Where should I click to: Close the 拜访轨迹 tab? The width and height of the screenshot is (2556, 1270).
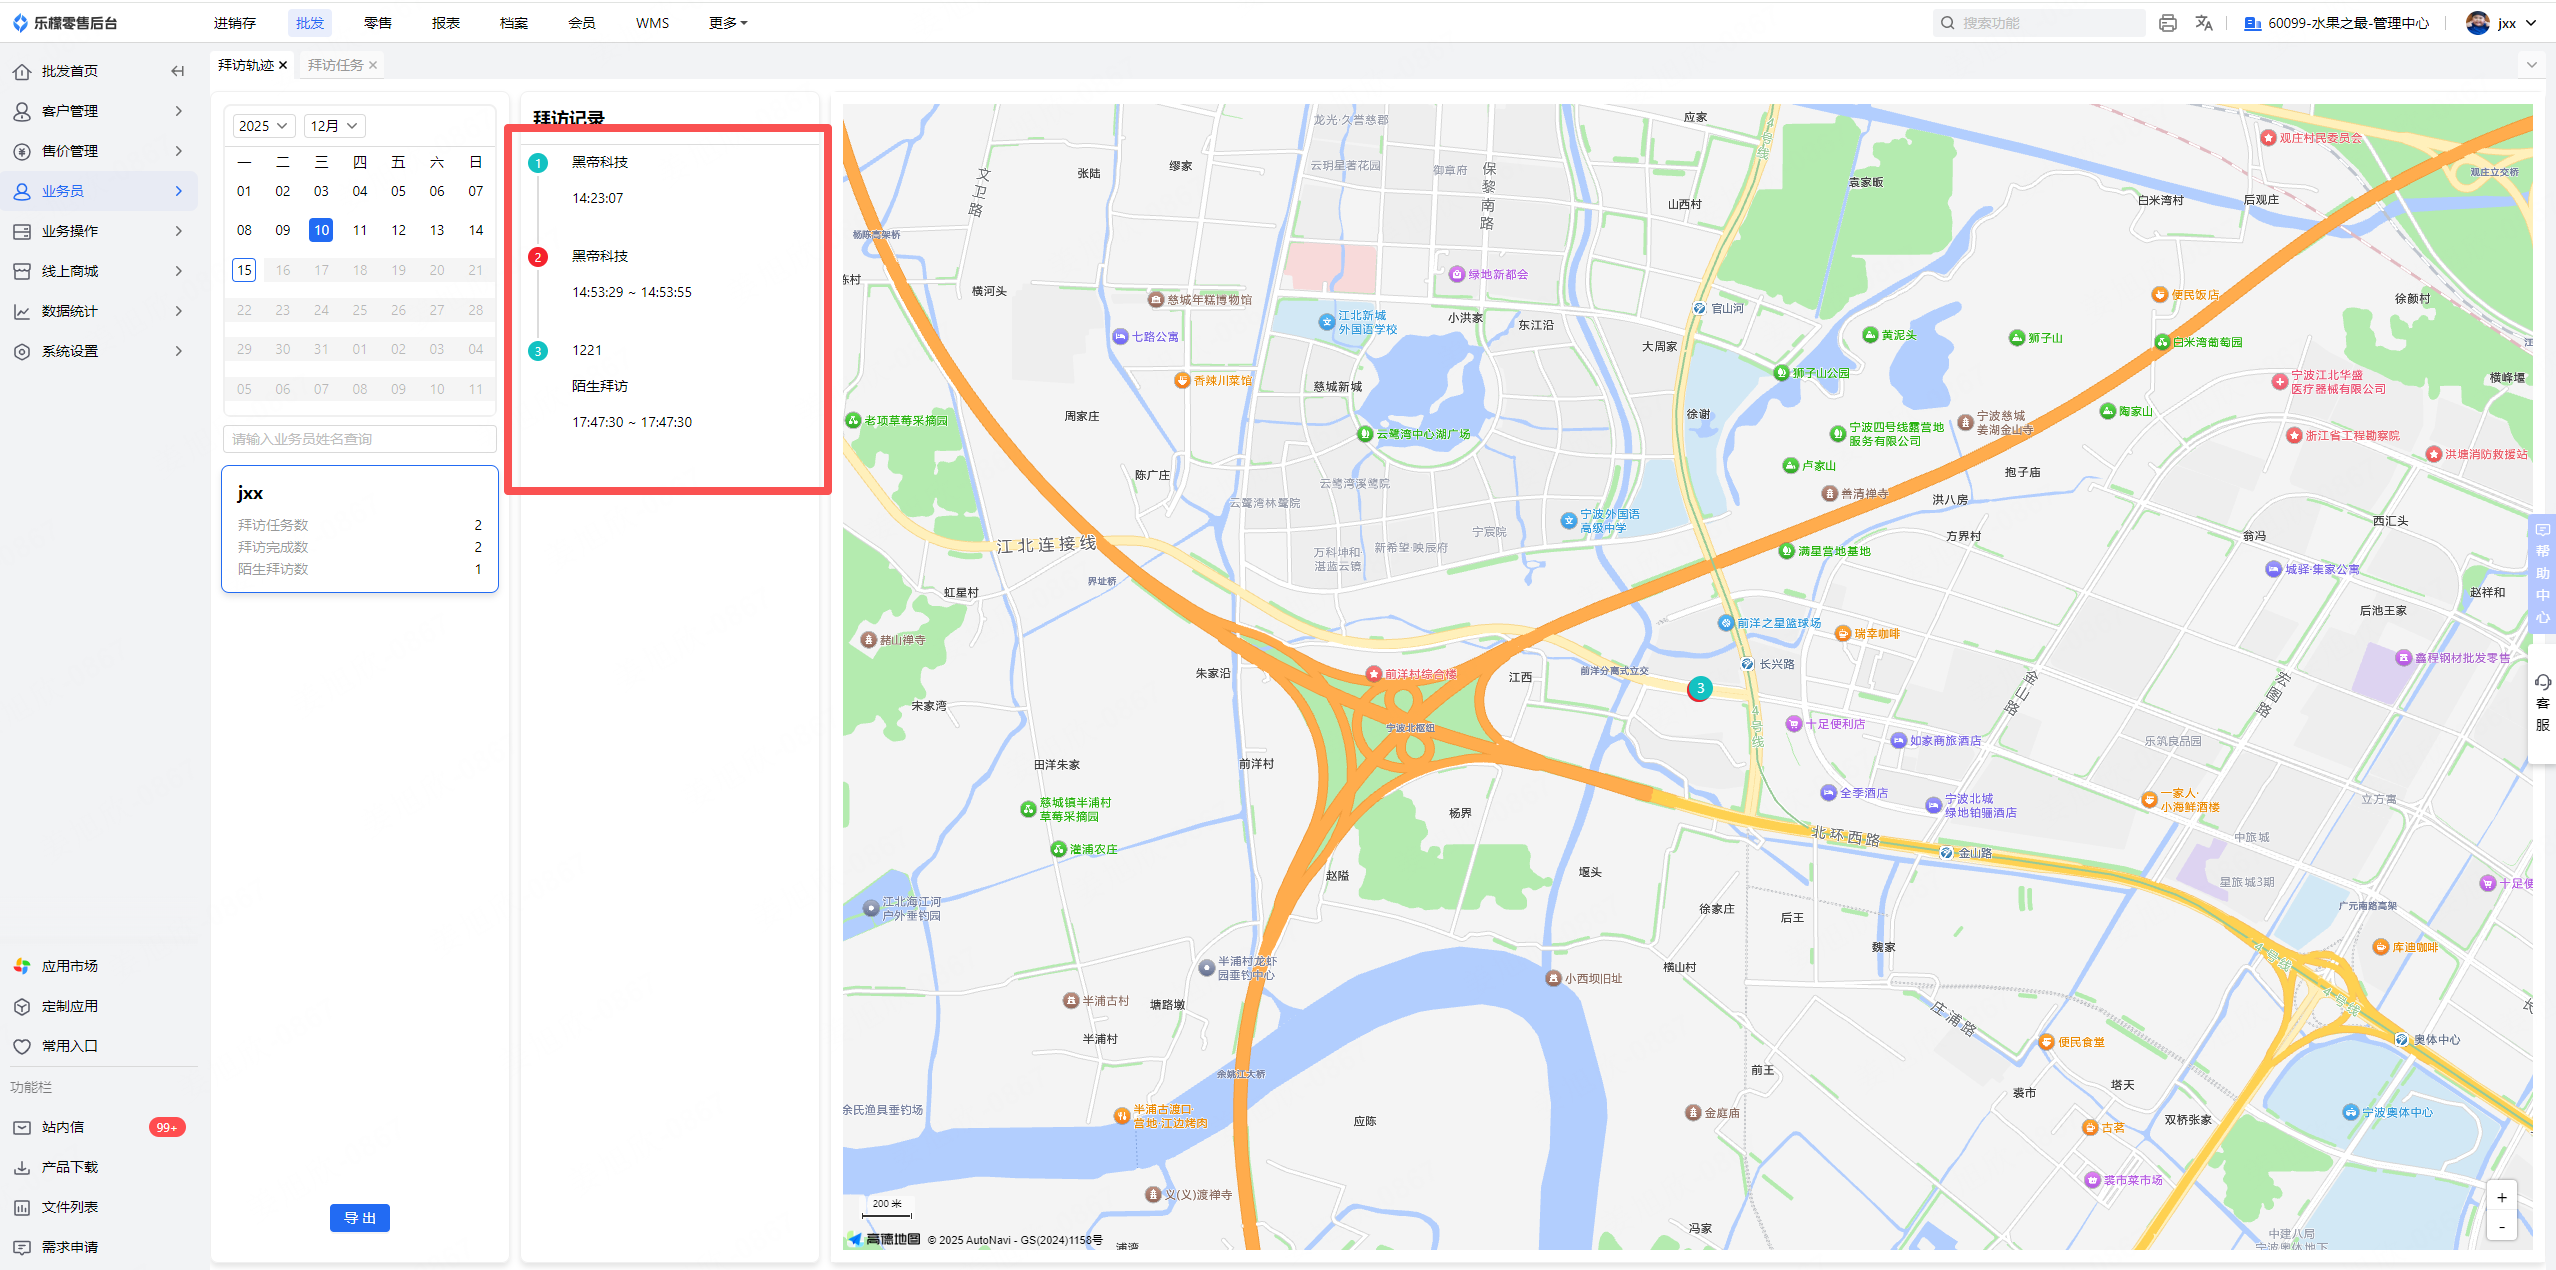pyautogui.click(x=284, y=65)
